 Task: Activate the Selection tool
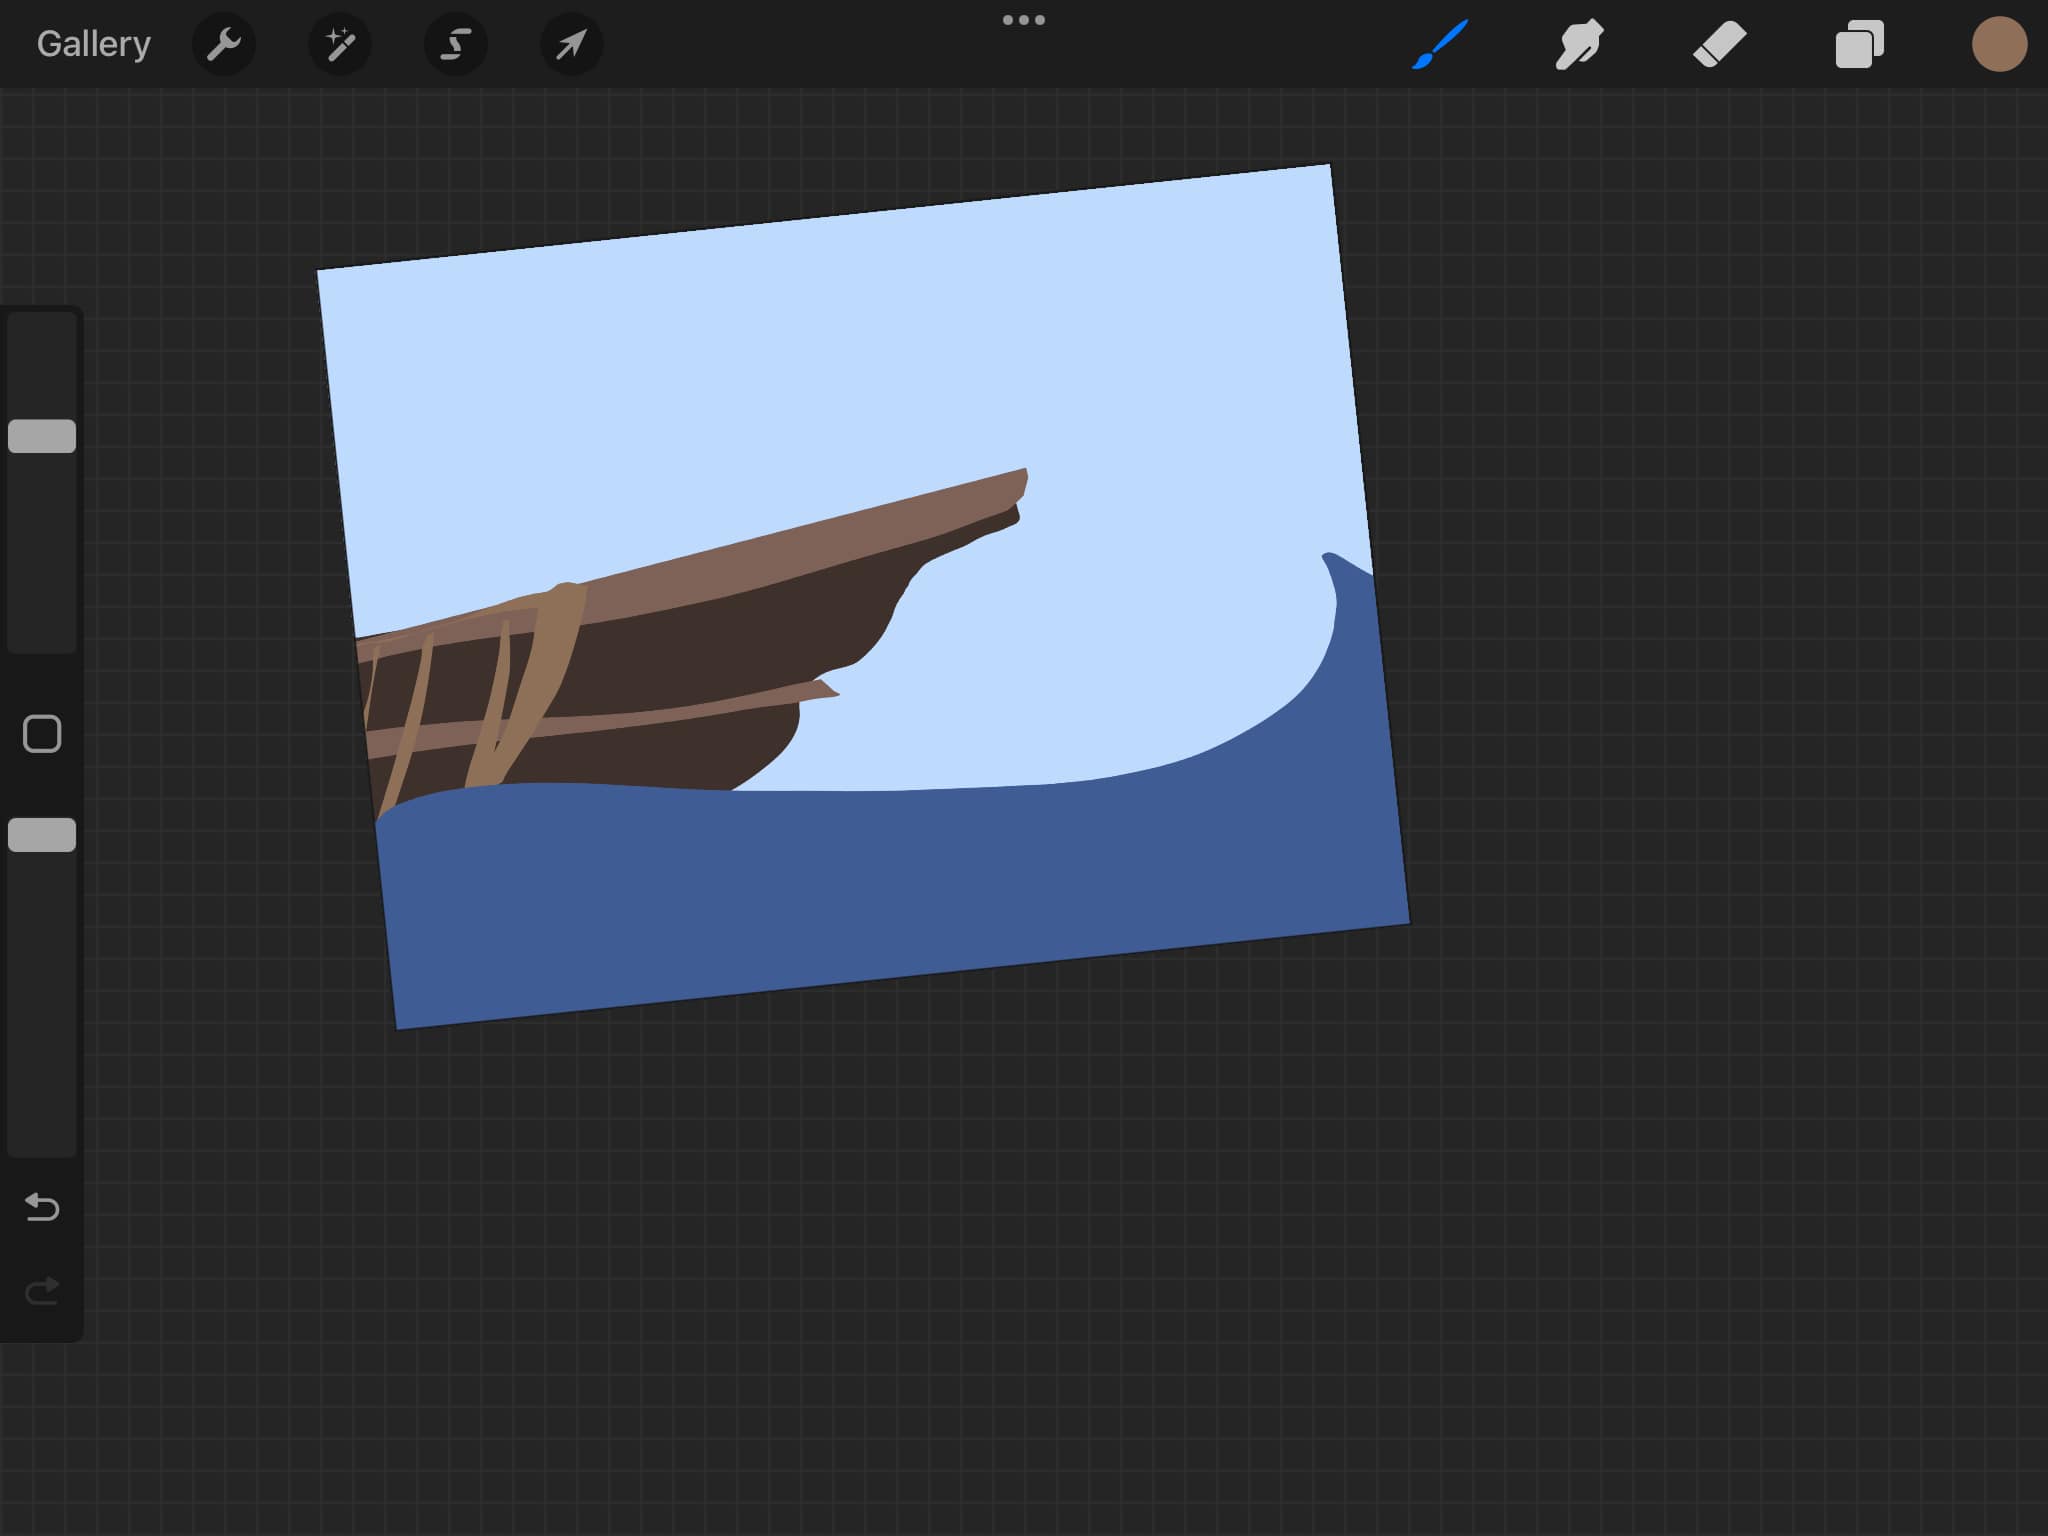456,44
